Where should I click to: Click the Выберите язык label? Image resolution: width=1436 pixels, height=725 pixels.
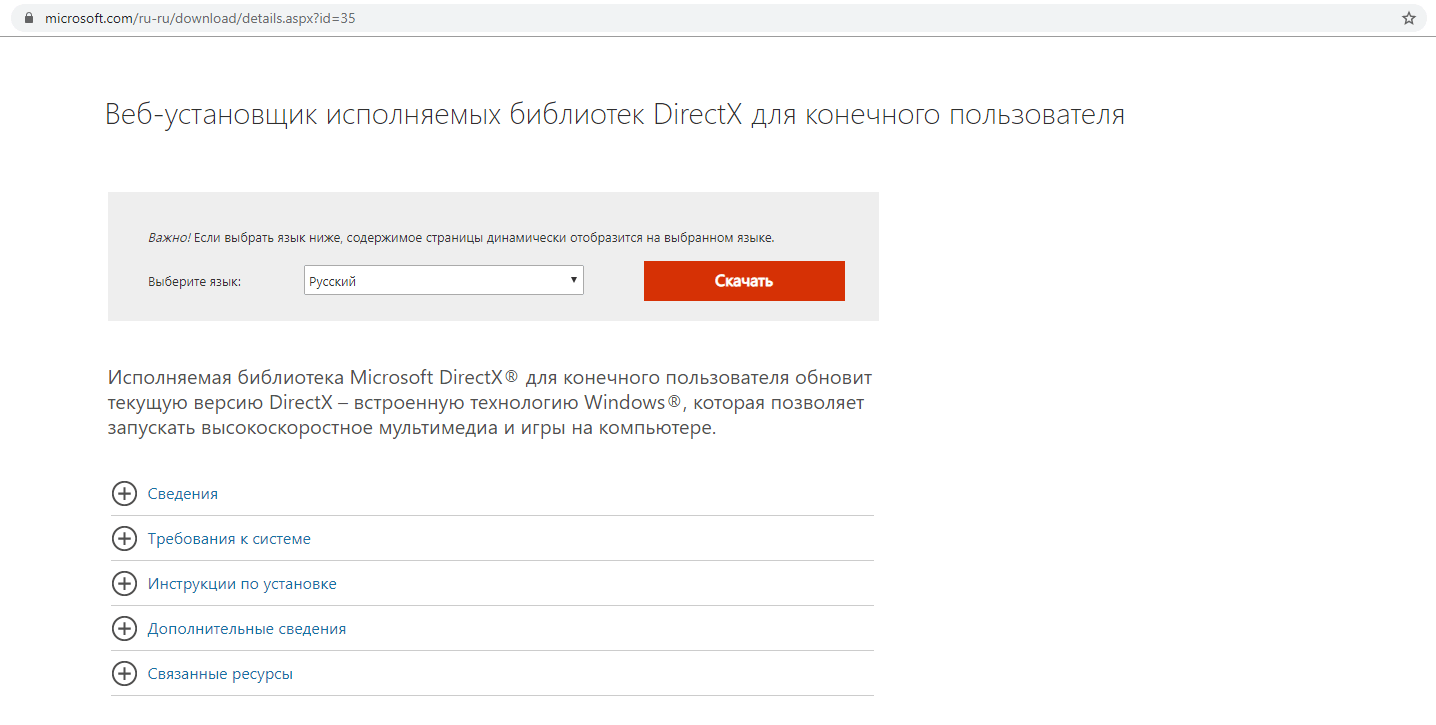[195, 282]
